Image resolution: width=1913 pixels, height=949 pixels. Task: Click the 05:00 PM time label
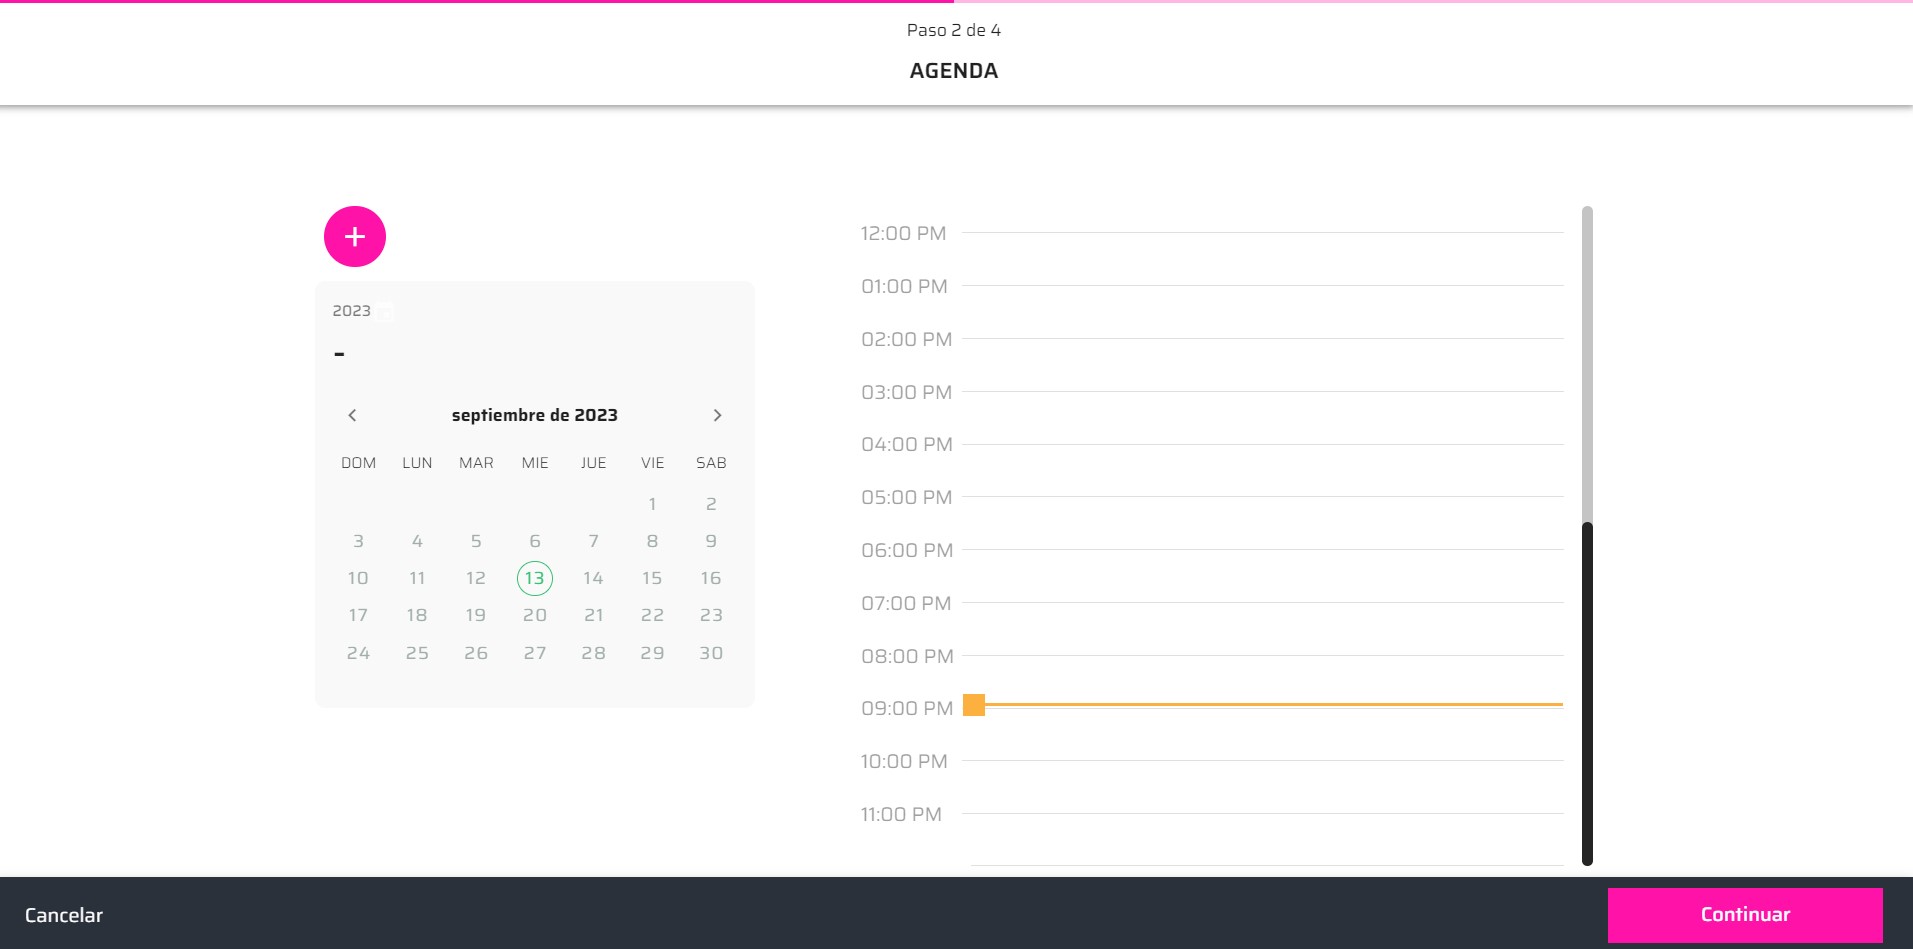[x=906, y=497]
